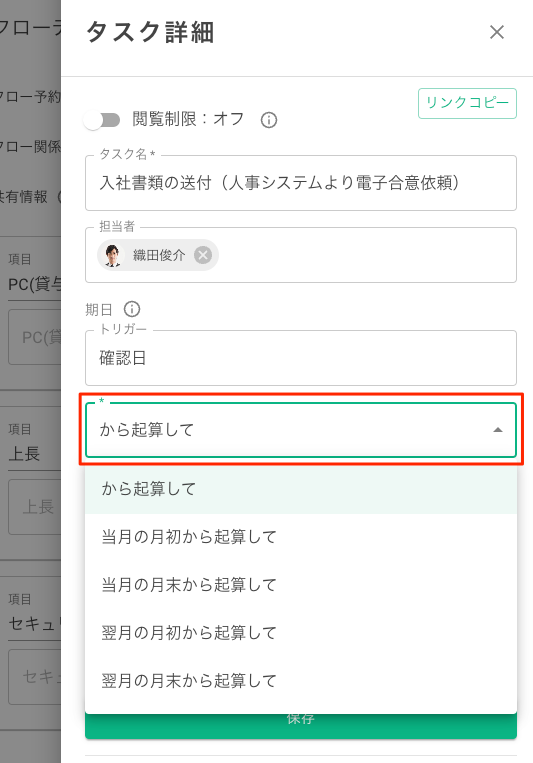Click the green 保存 button
The width and height of the screenshot is (533, 763).
300,726
